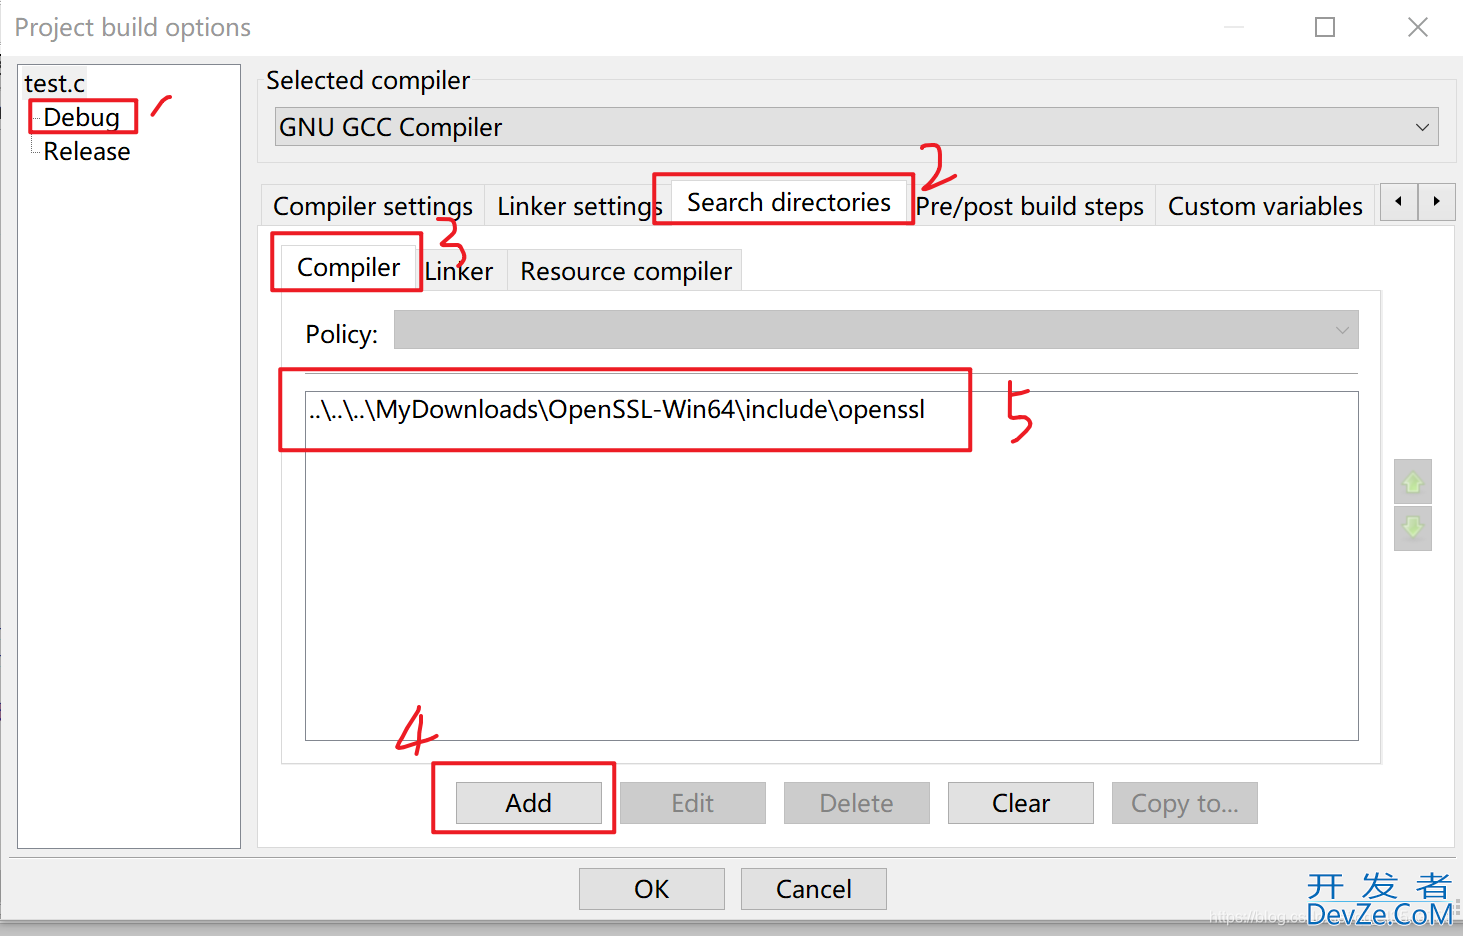The height and width of the screenshot is (936, 1463).
Task: Maximize the Project build options window
Action: point(1325,27)
